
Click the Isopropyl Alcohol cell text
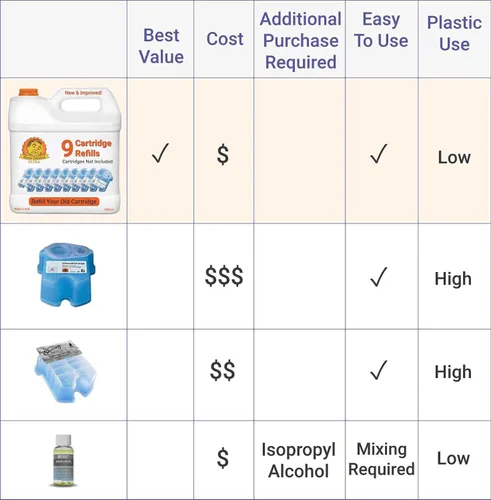pyautogui.click(x=299, y=460)
